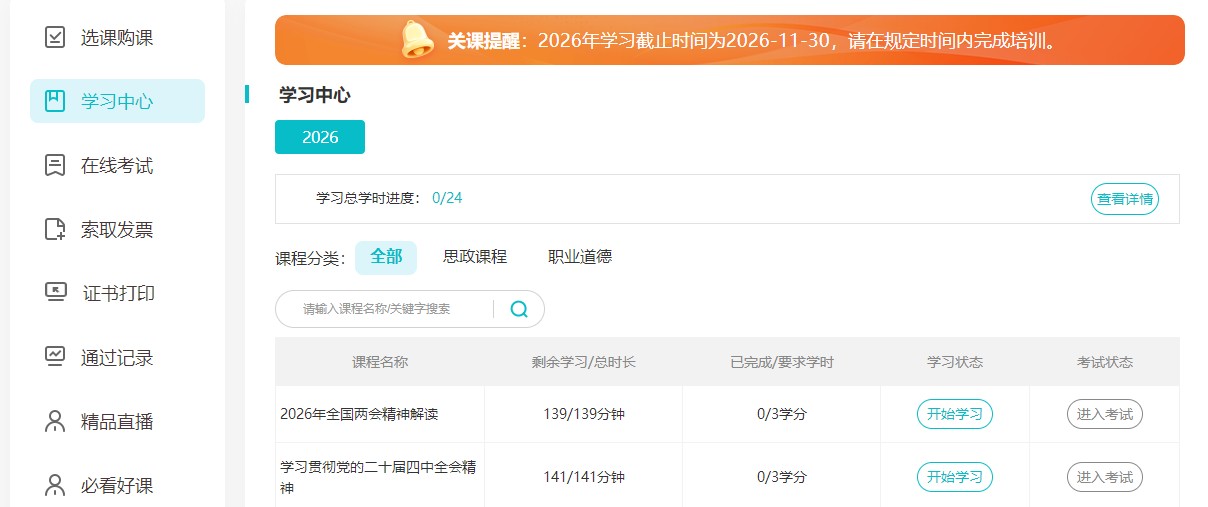Click the 精品直播 person icon
Screen dimensions: 1208x507
coord(55,421)
